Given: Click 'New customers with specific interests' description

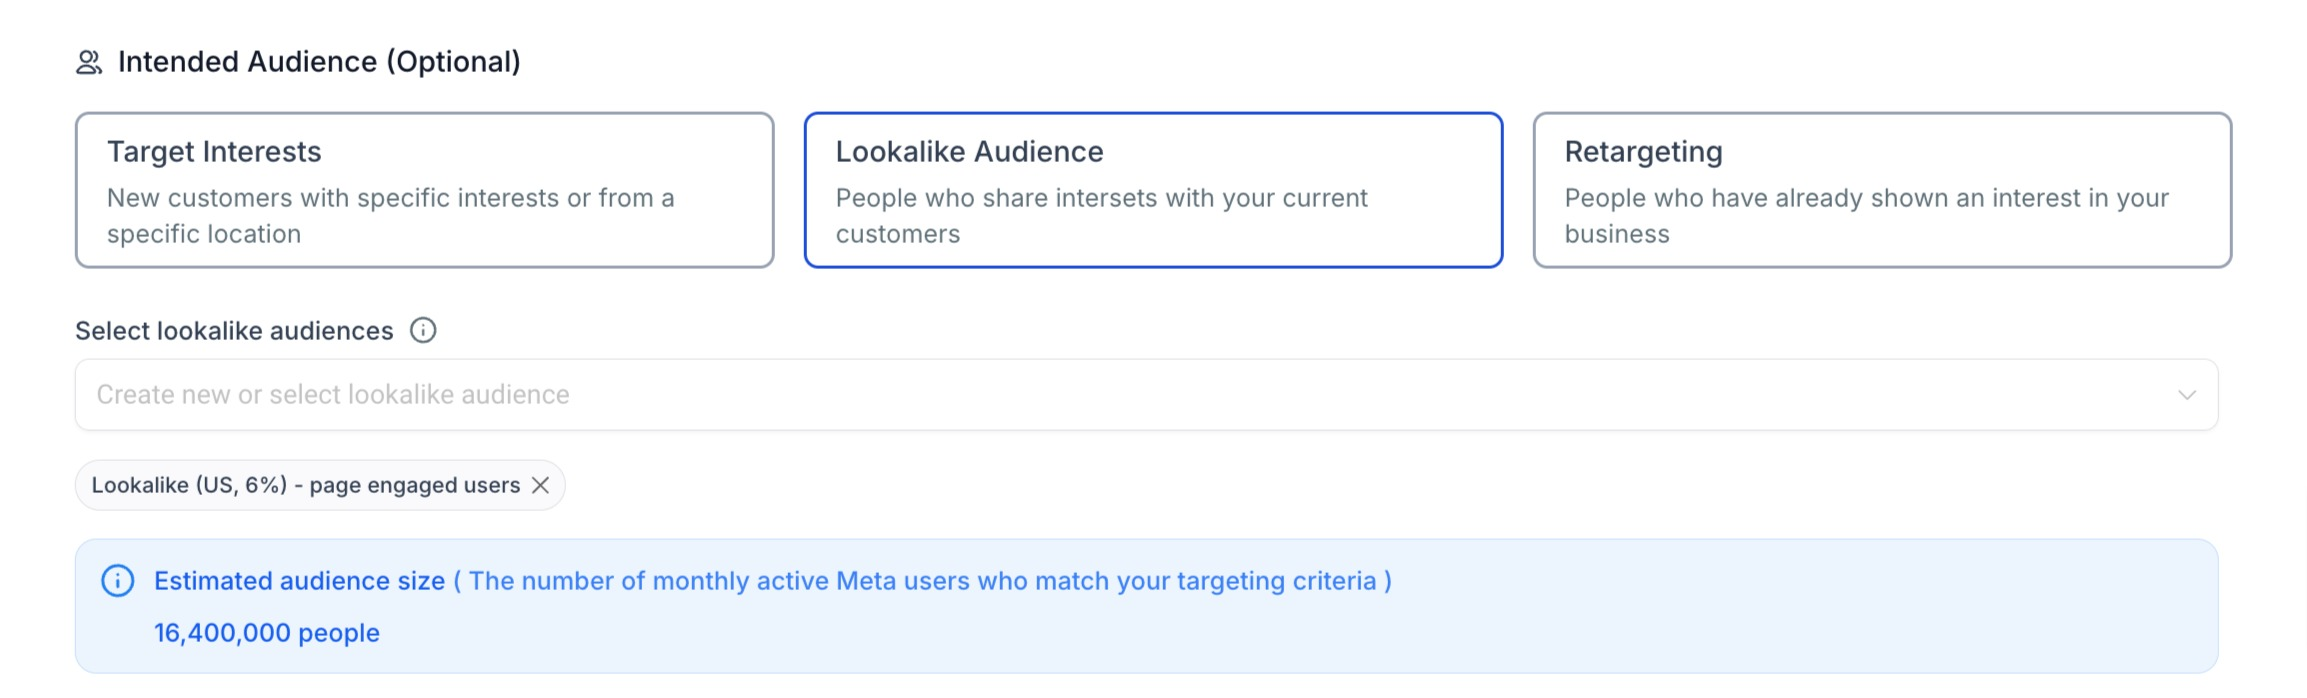Looking at the screenshot, I should (390, 198).
